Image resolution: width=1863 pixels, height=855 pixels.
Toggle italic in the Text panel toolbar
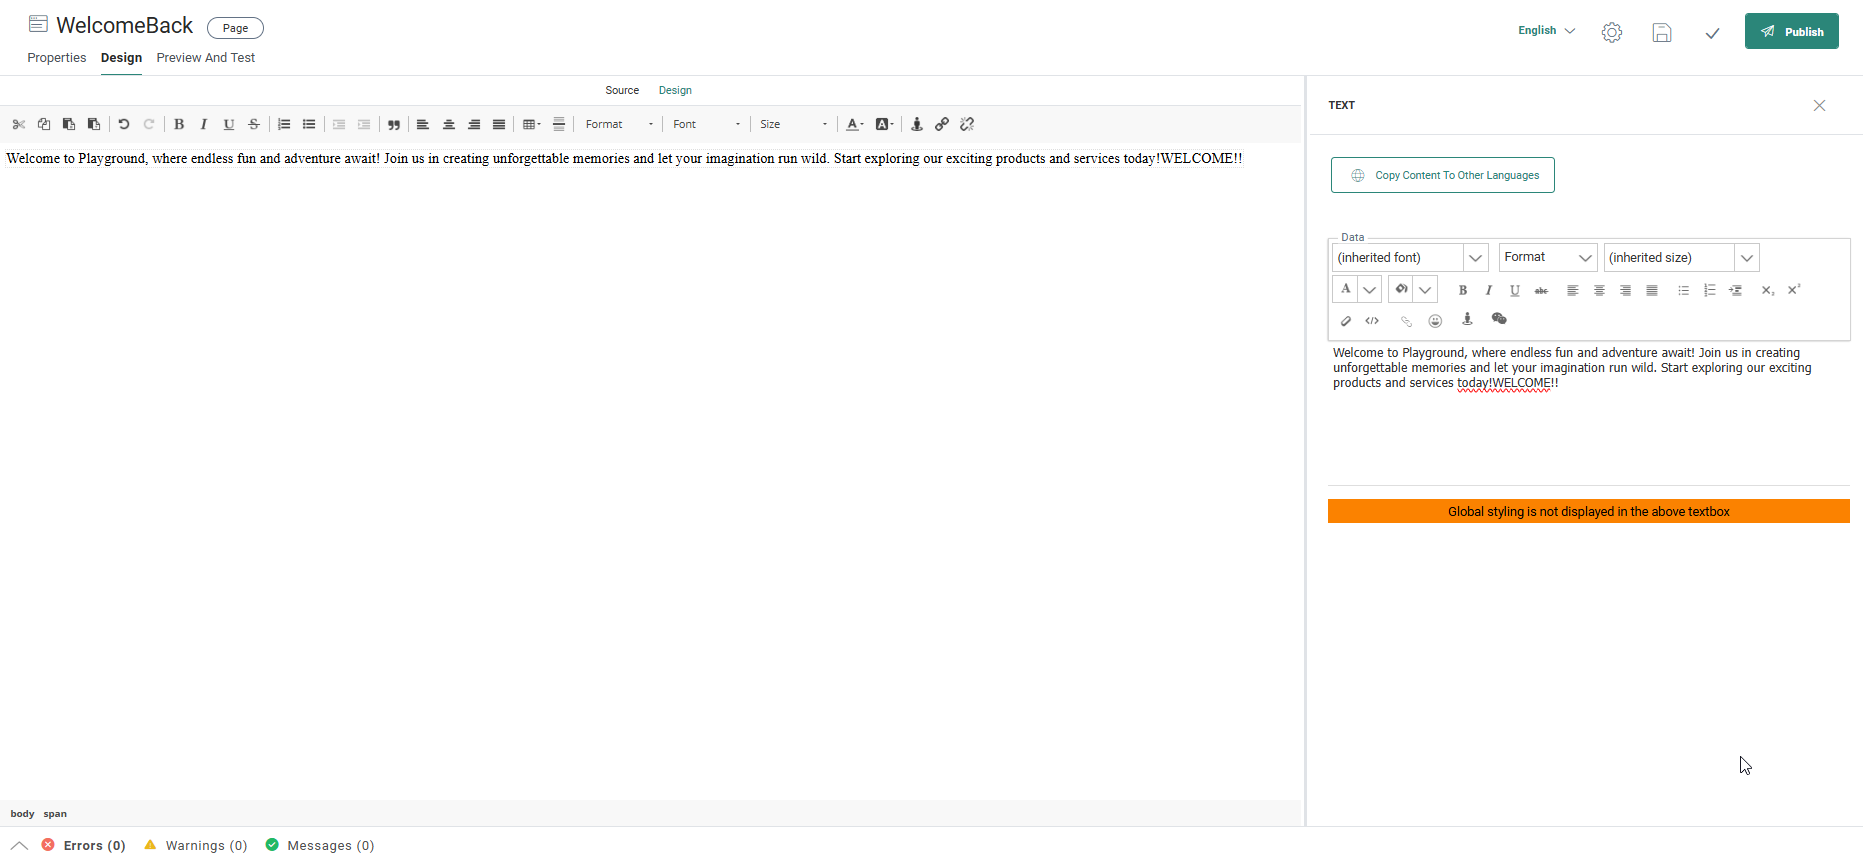tap(1488, 290)
